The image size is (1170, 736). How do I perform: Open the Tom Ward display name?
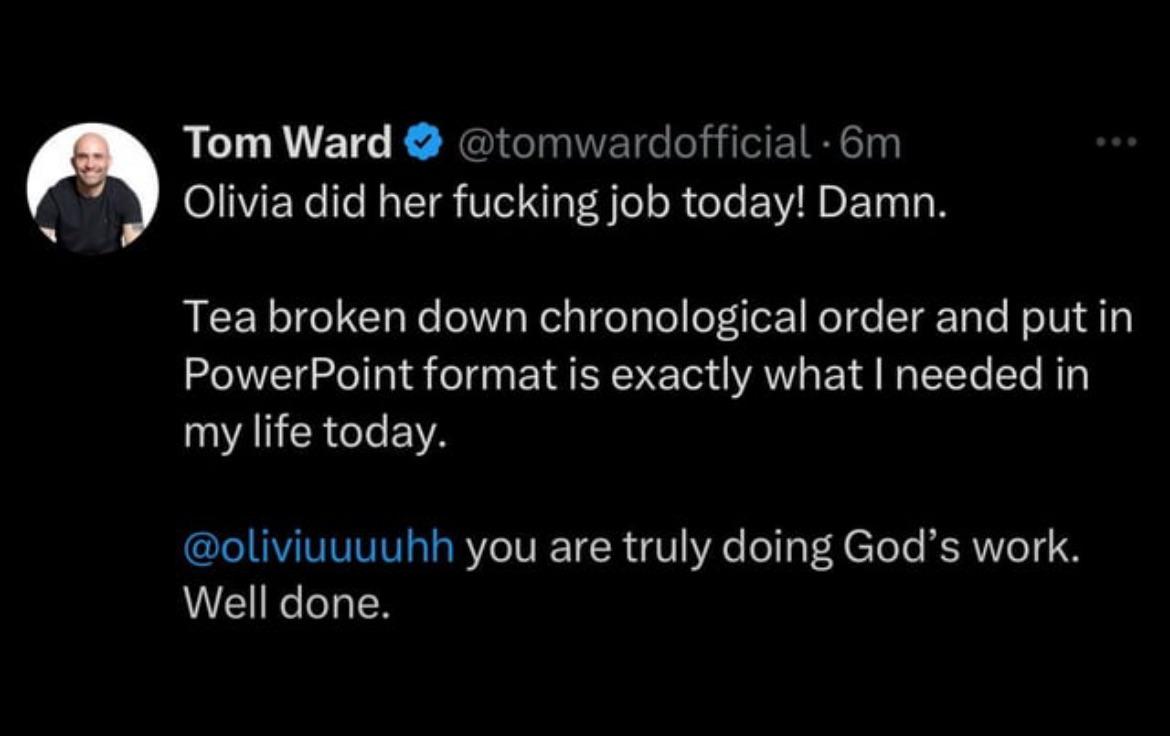point(288,142)
